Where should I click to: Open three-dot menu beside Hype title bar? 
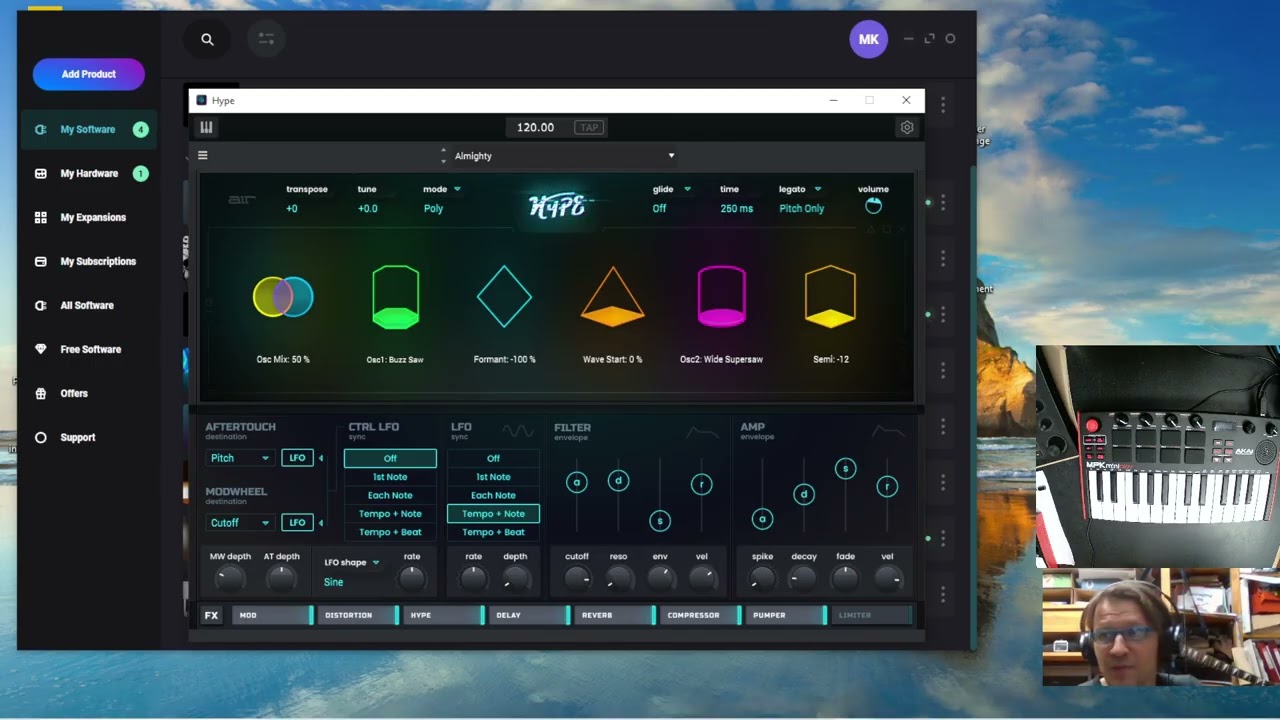point(942,104)
